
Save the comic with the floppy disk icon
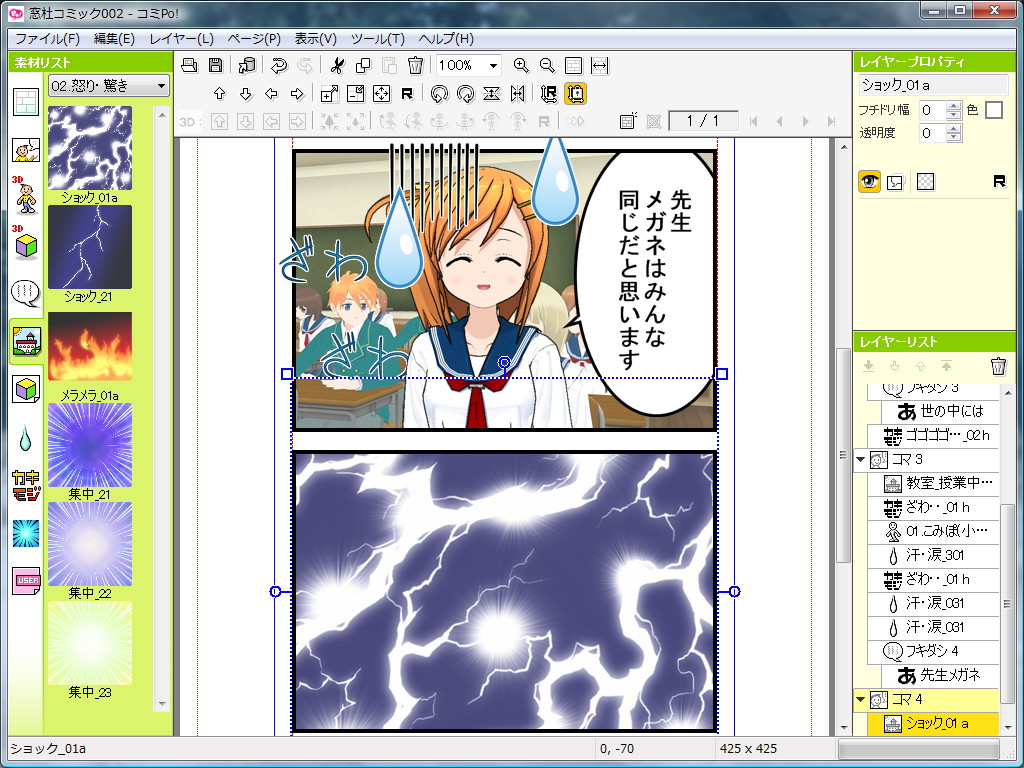pos(216,65)
